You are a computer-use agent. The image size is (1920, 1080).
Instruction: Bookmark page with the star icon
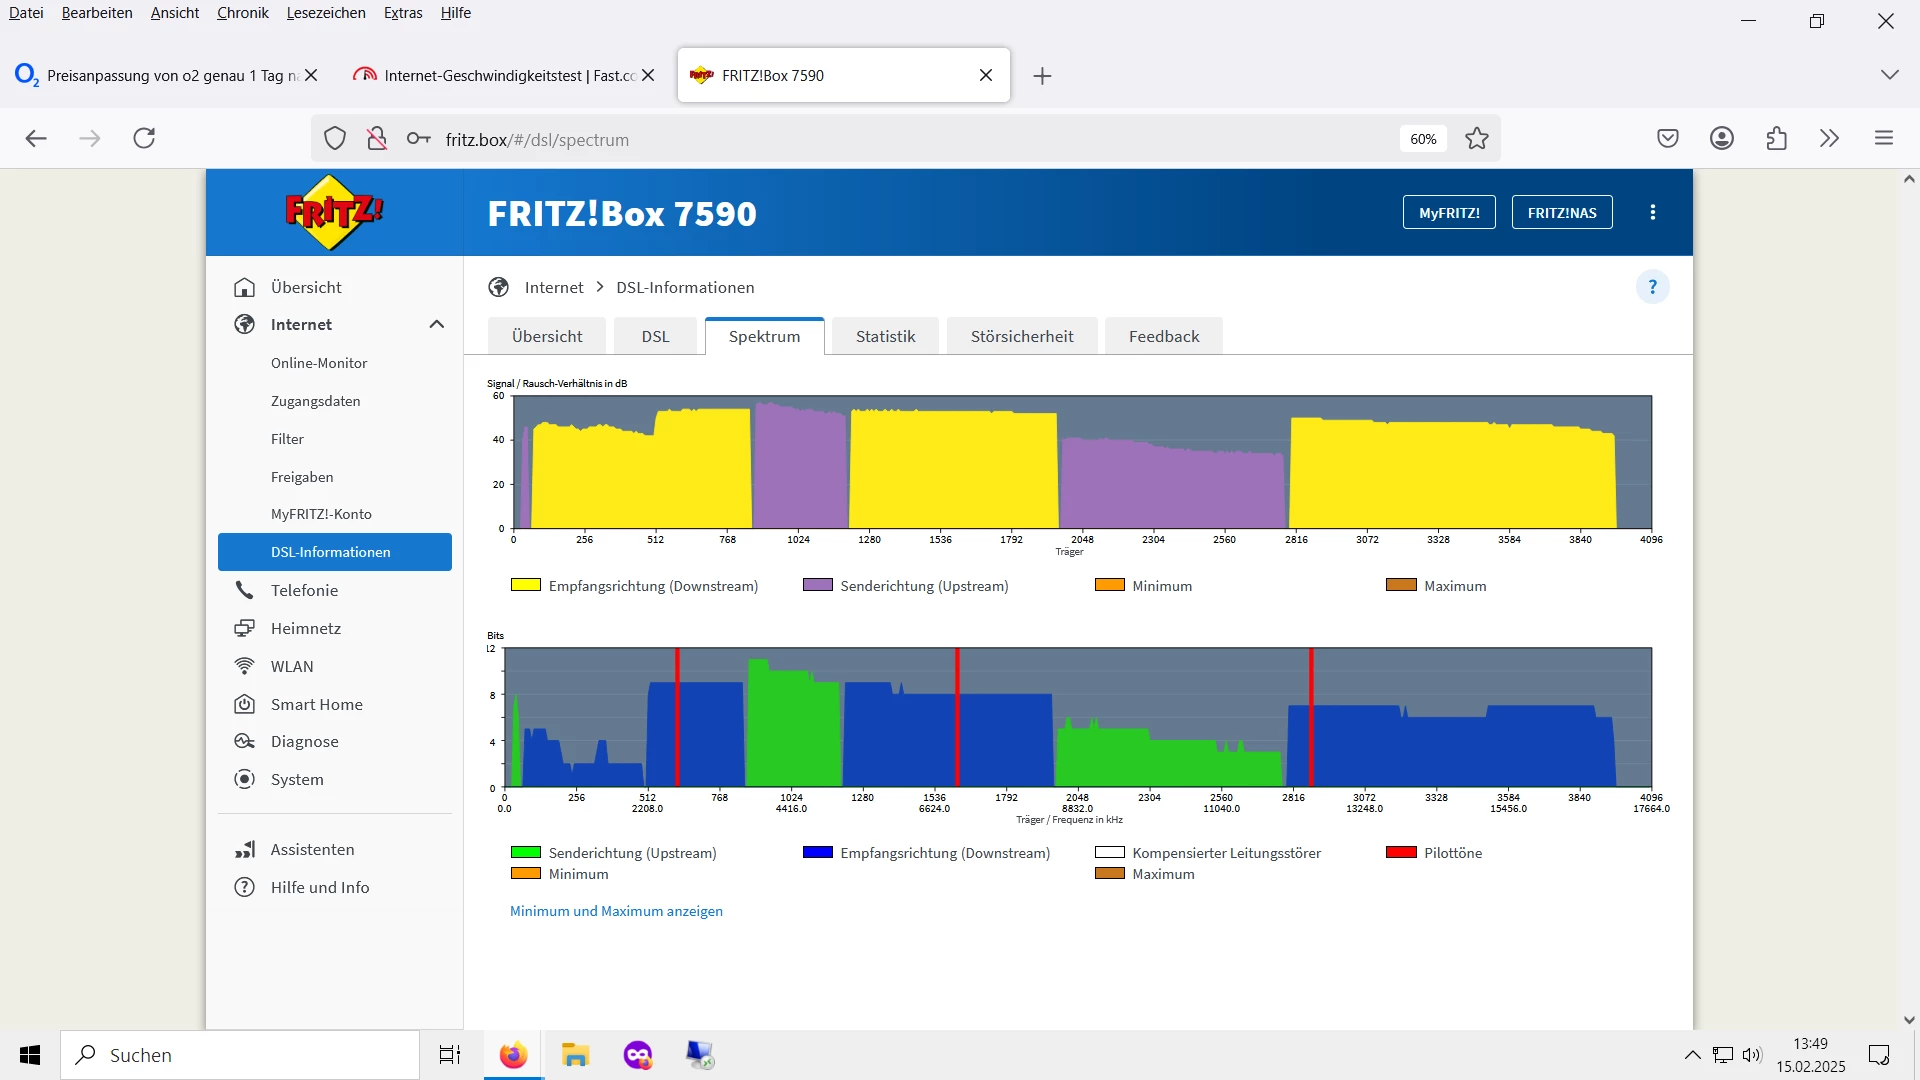click(1476, 139)
